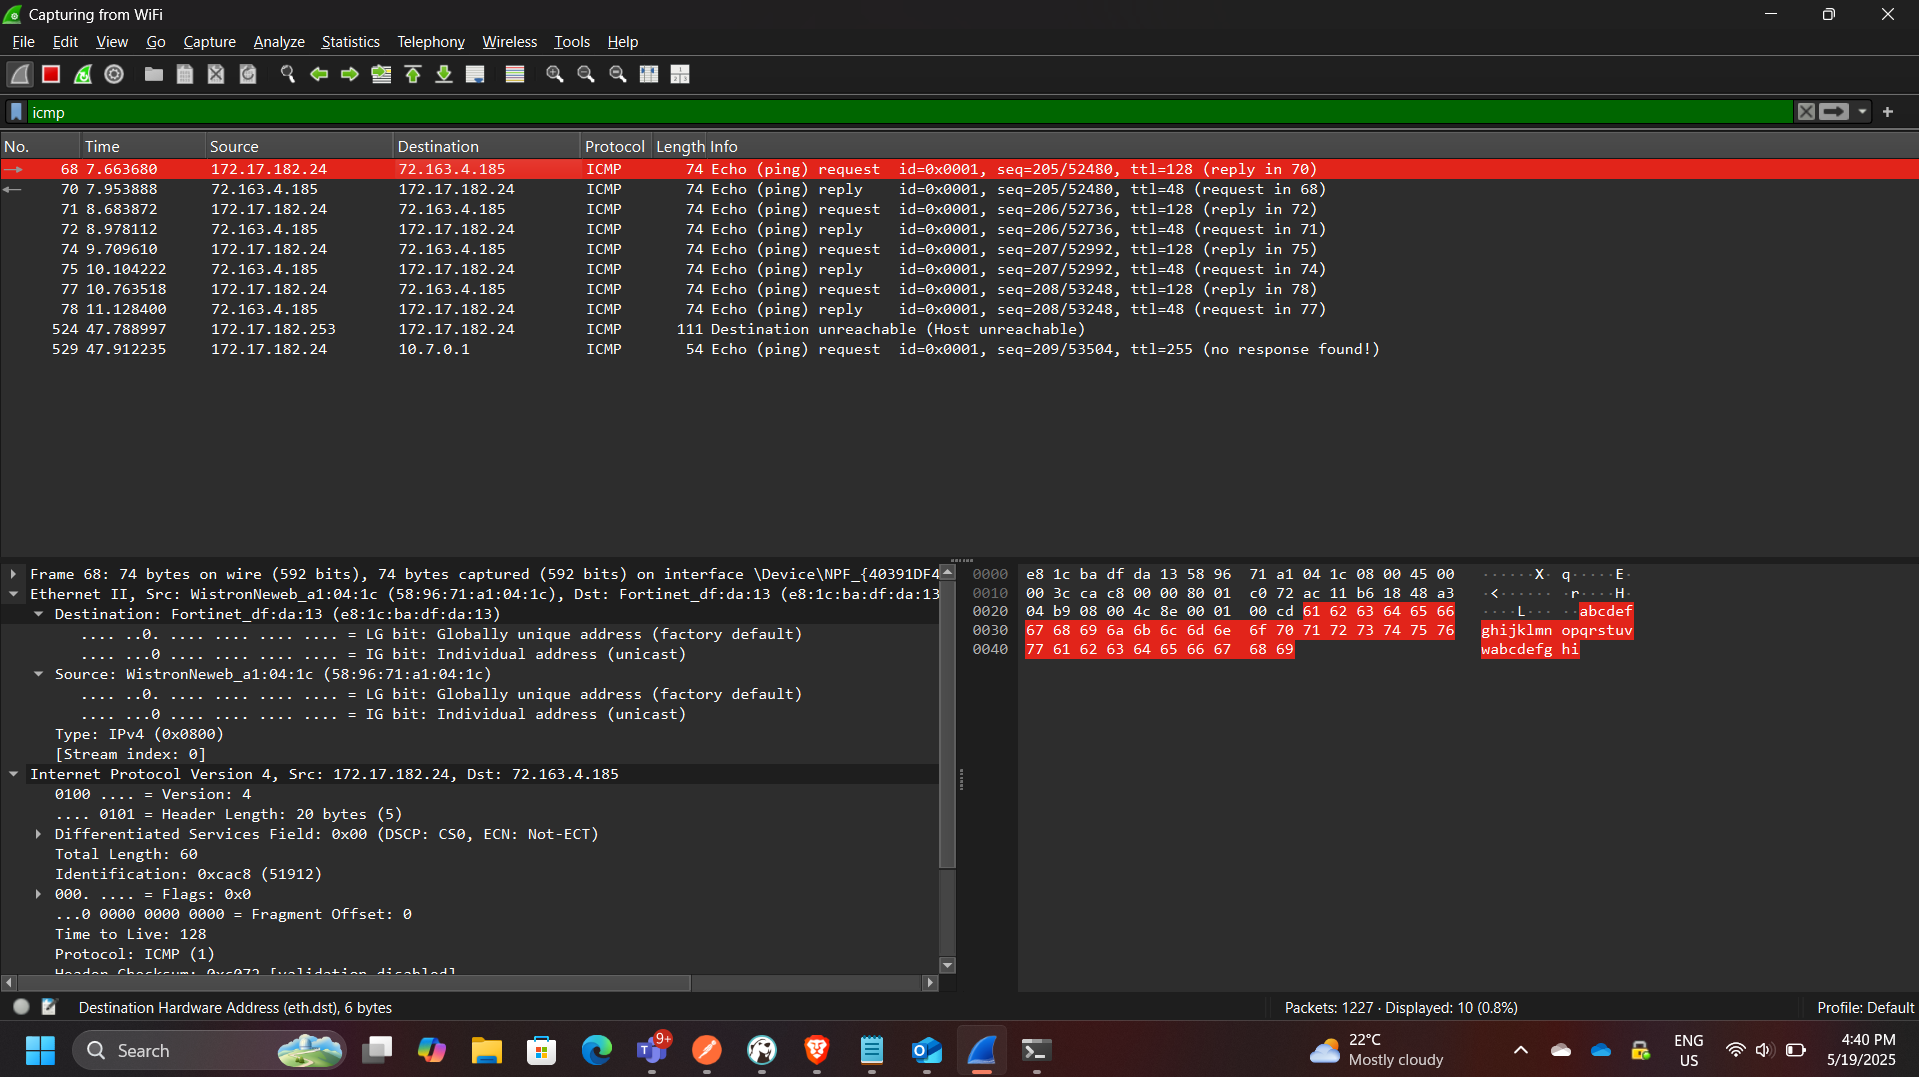Select packet 75 in the list
The height and width of the screenshot is (1077, 1919).
400,269
